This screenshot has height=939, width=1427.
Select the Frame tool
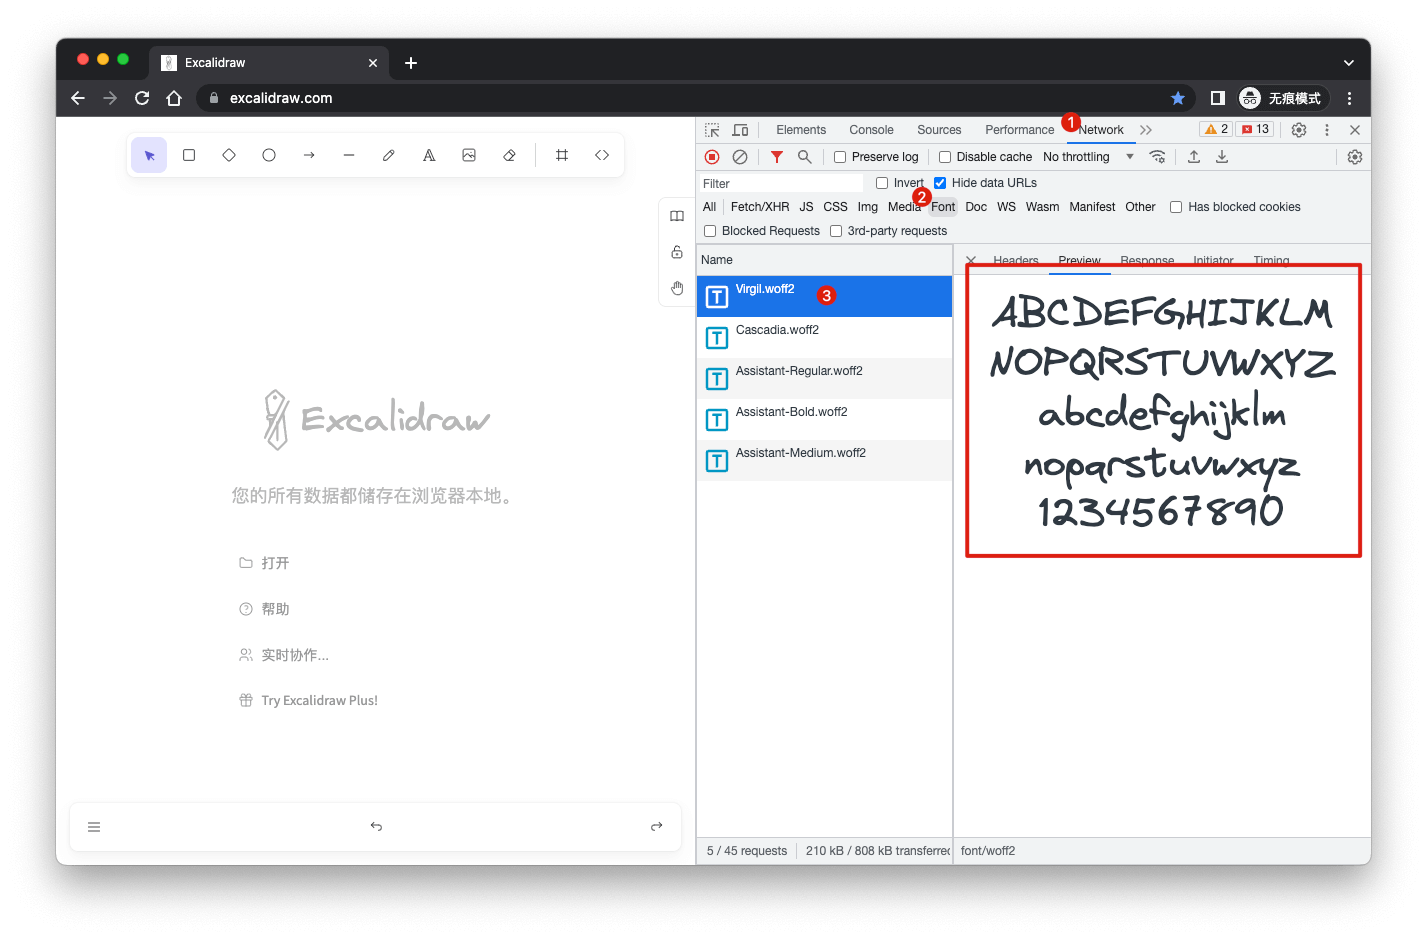pos(562,155)
